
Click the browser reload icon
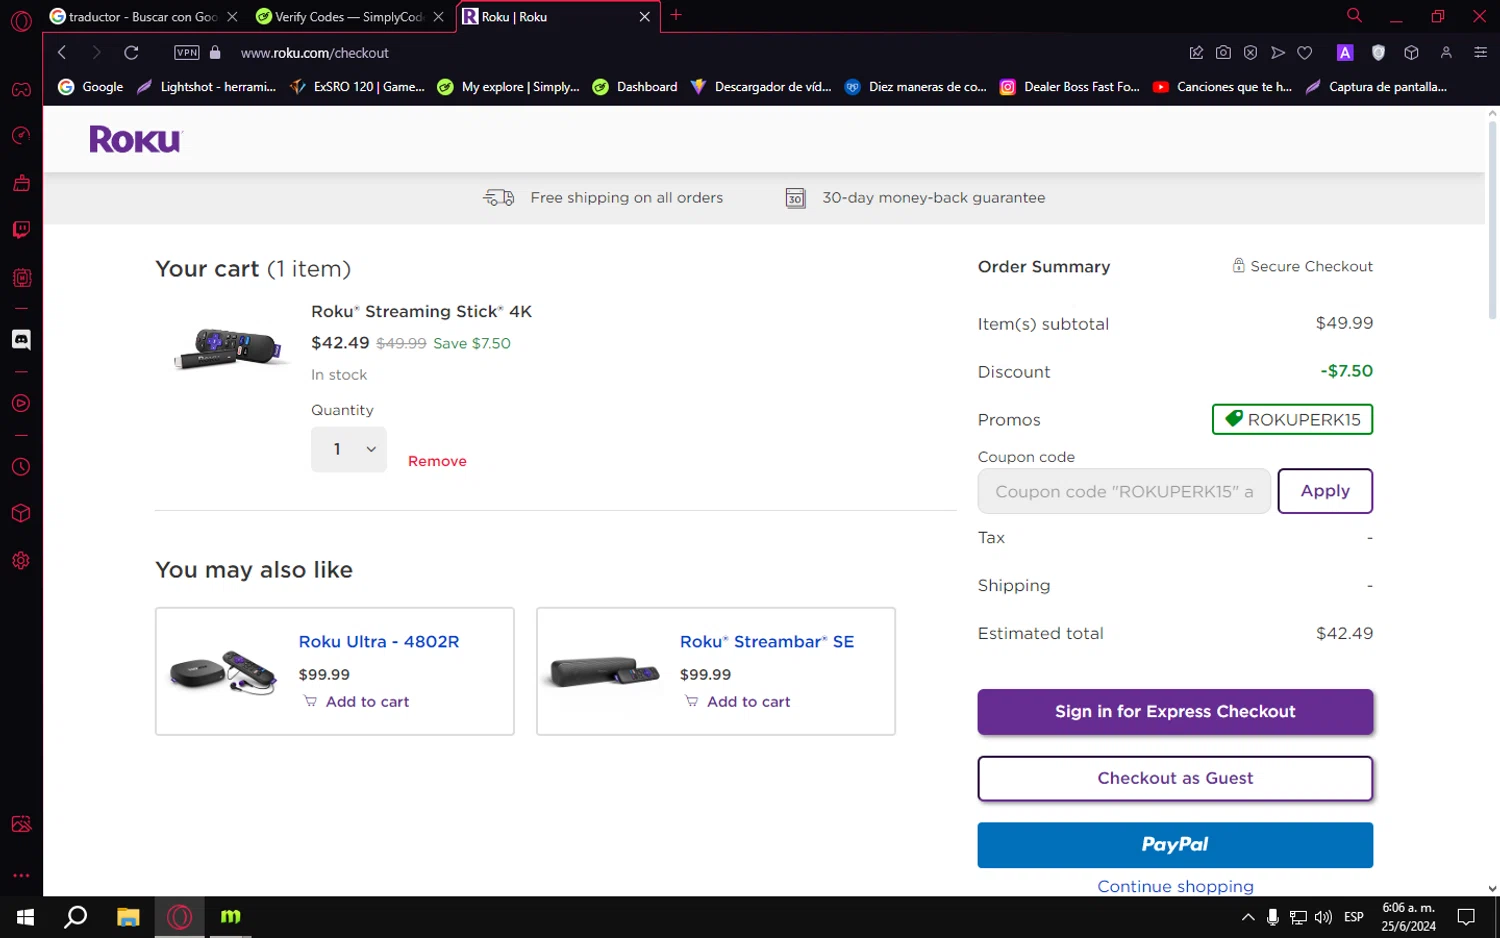tap(131, 53)
